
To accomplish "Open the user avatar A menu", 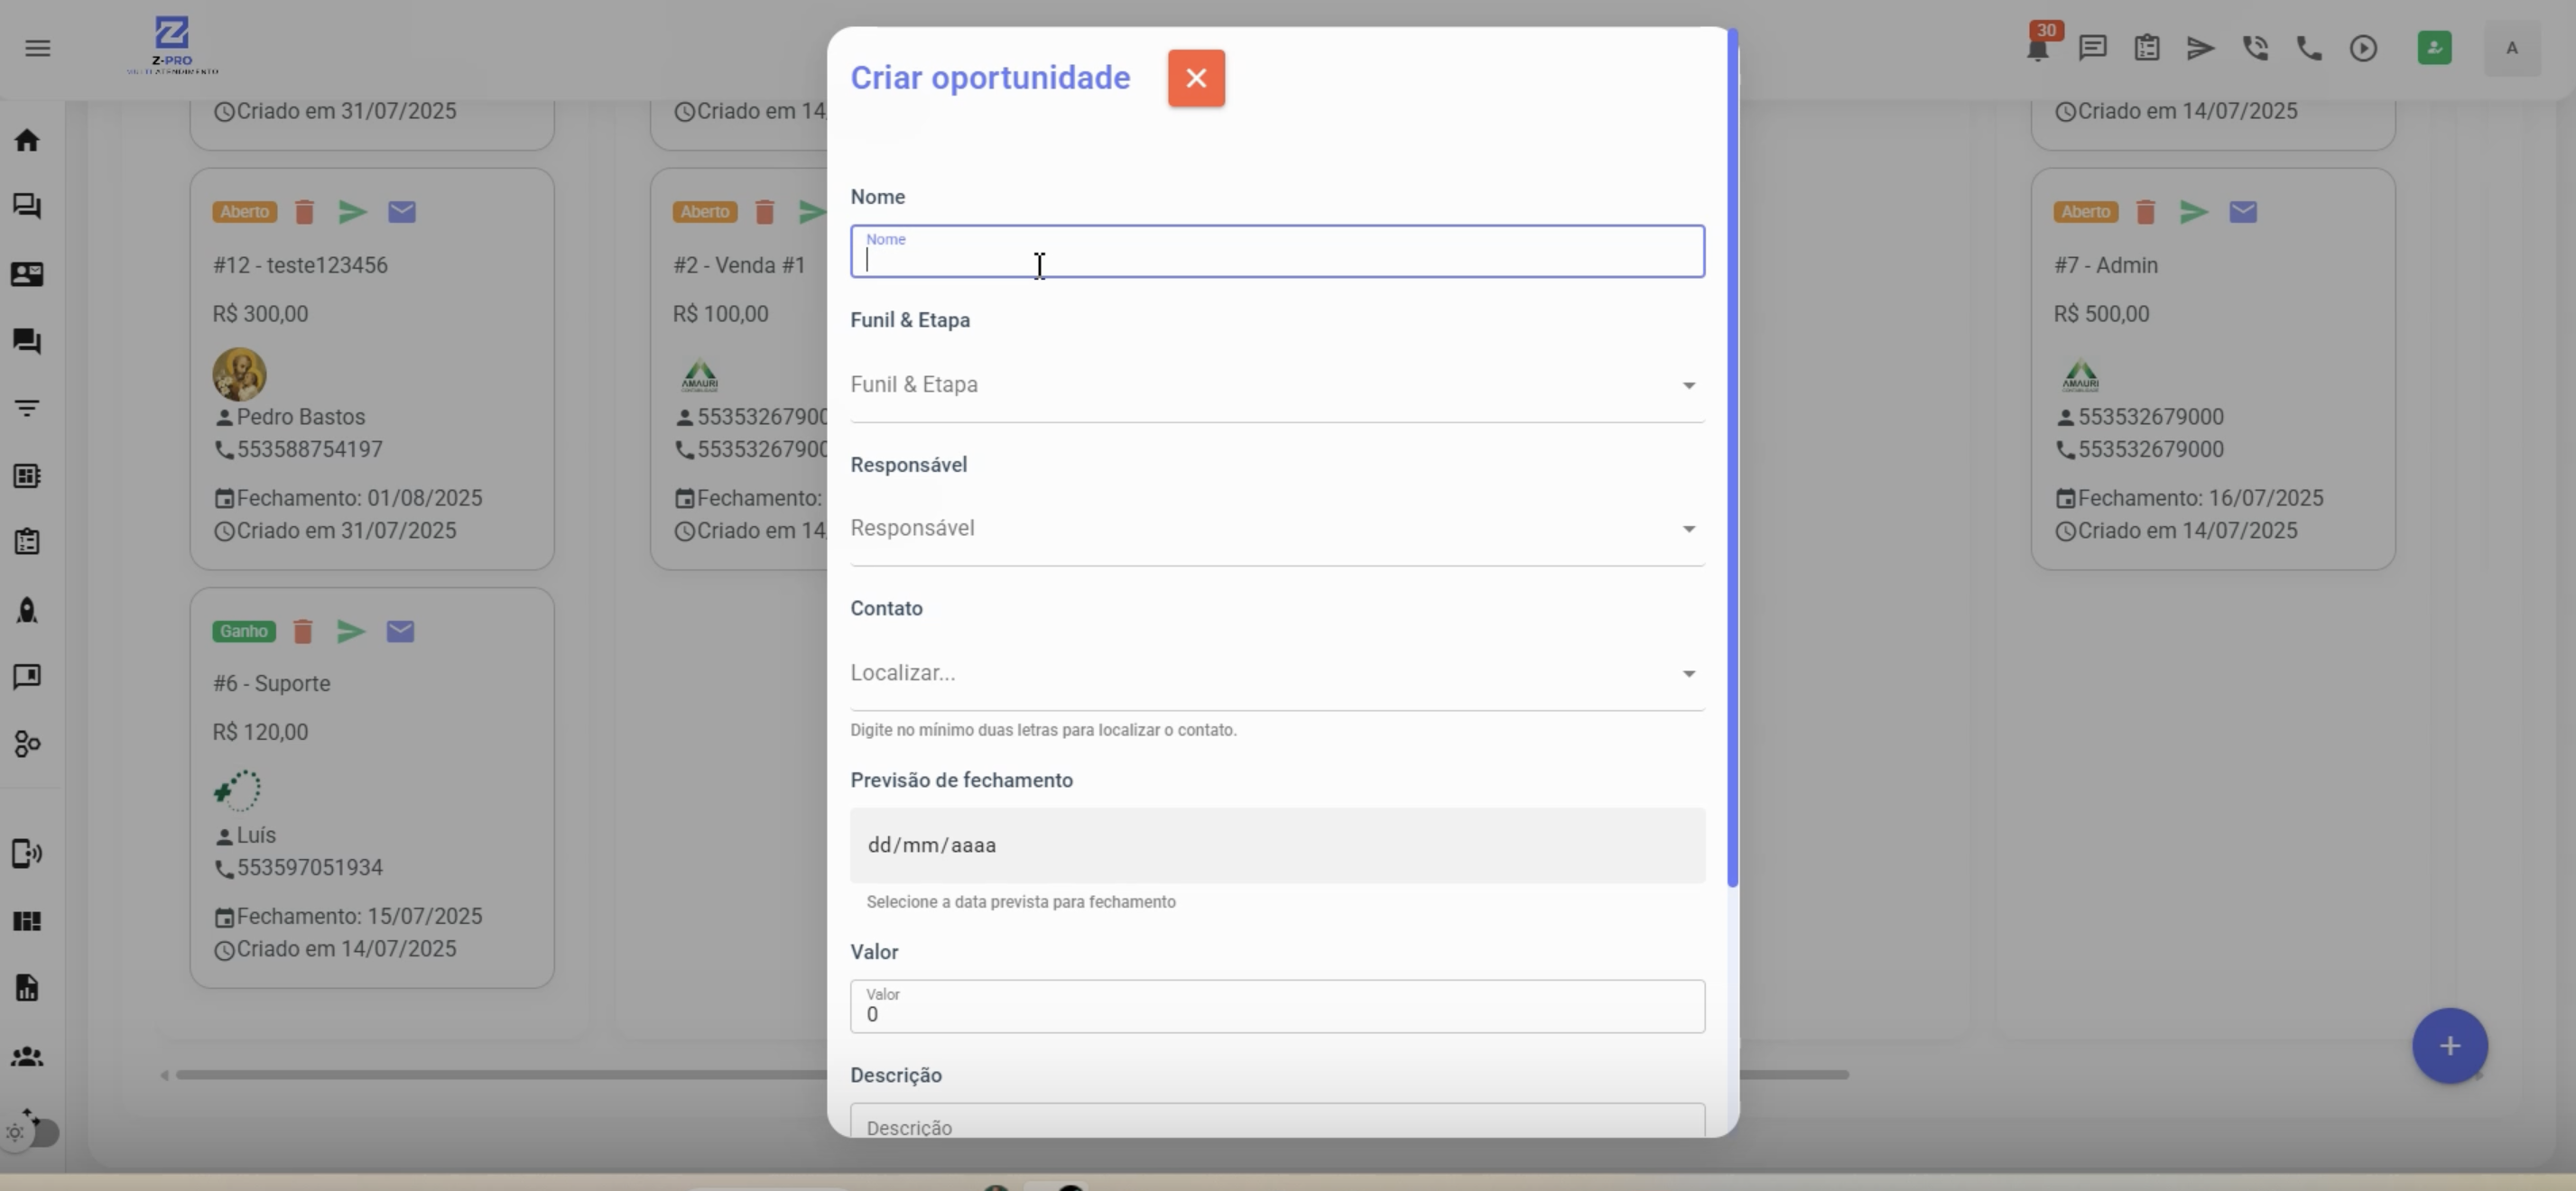I will point(2511,48).
